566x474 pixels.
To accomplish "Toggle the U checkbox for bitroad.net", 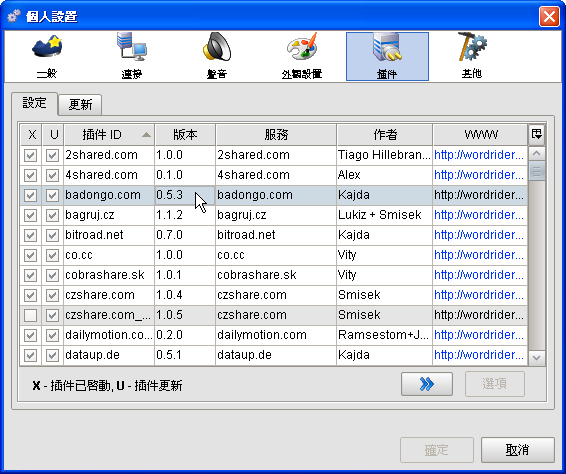I will pyautogui.click(x=53, y=235).
